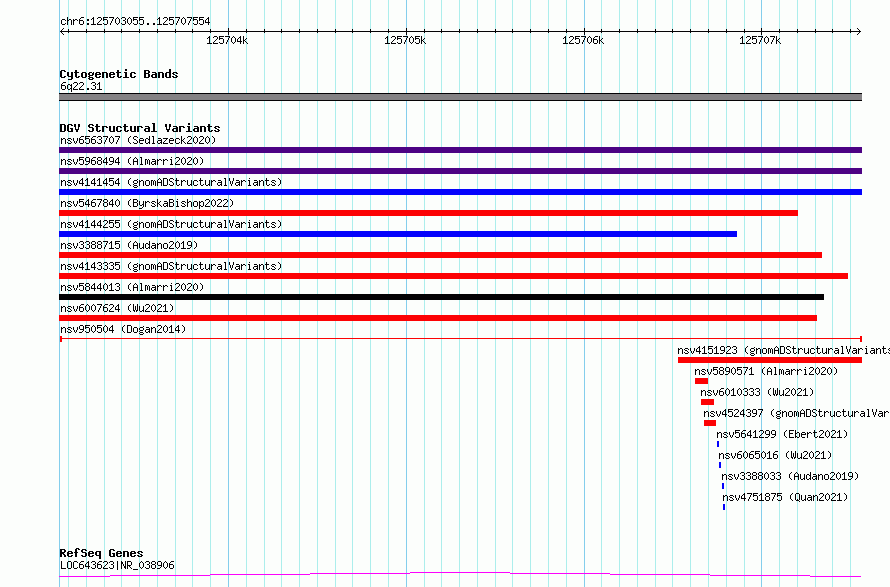Click the nsv4151923 variant label
This screenshot has height=587, width=890.
(x=783, y=350)
